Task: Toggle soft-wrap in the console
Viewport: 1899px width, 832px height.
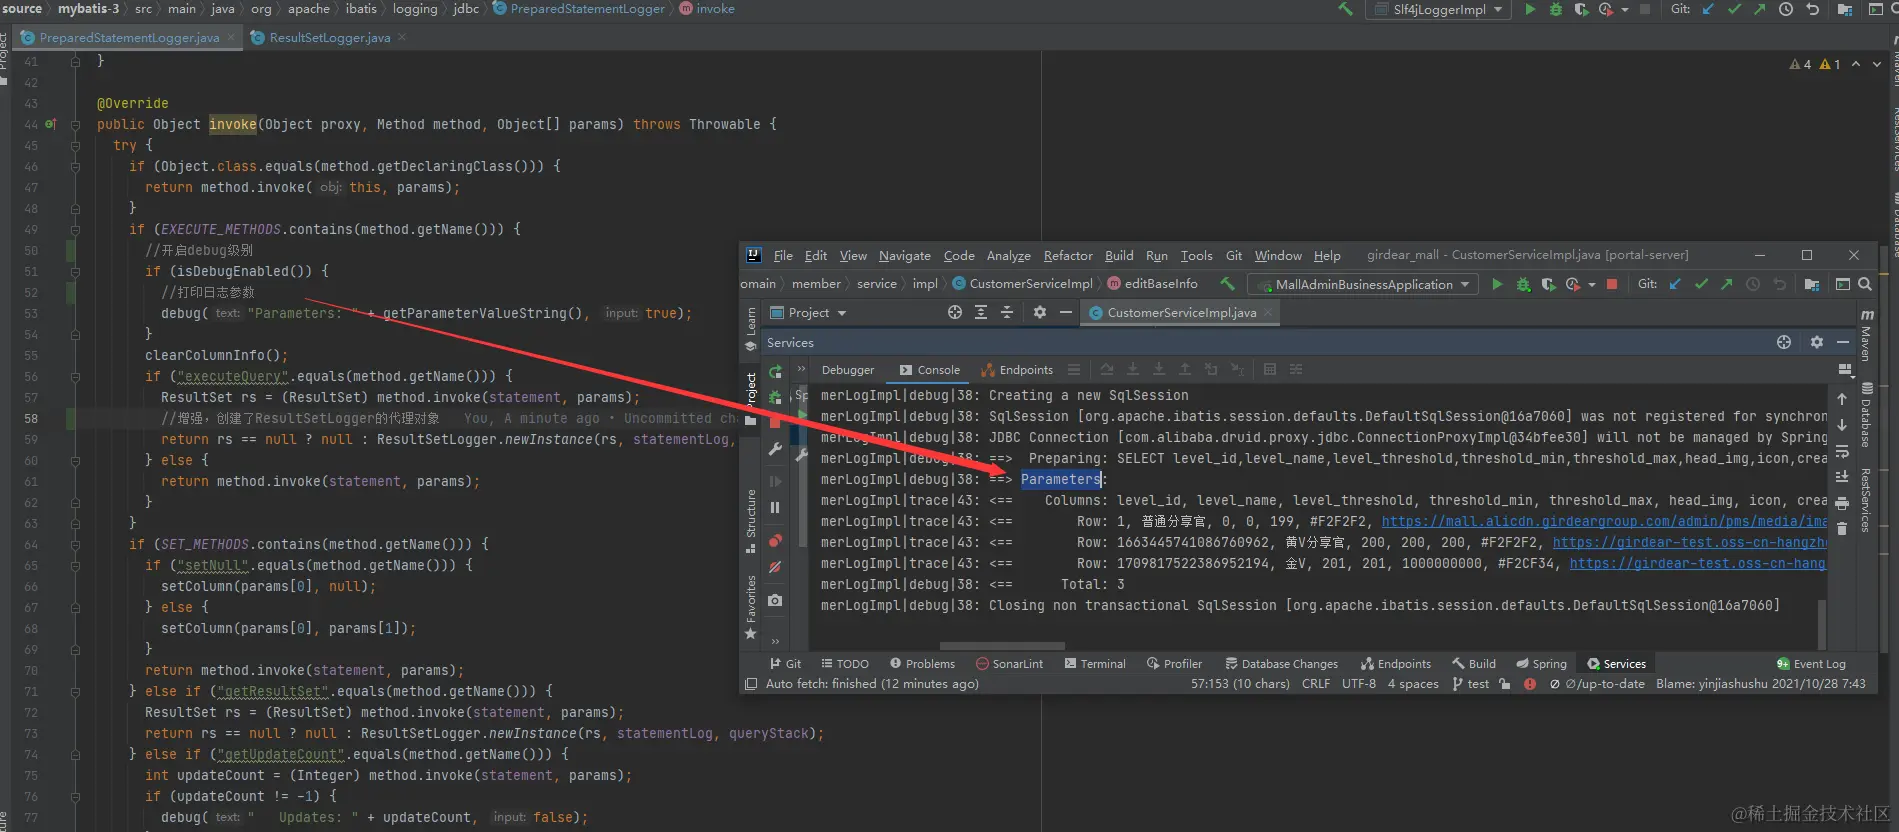Action: [x=1842, y=451]
